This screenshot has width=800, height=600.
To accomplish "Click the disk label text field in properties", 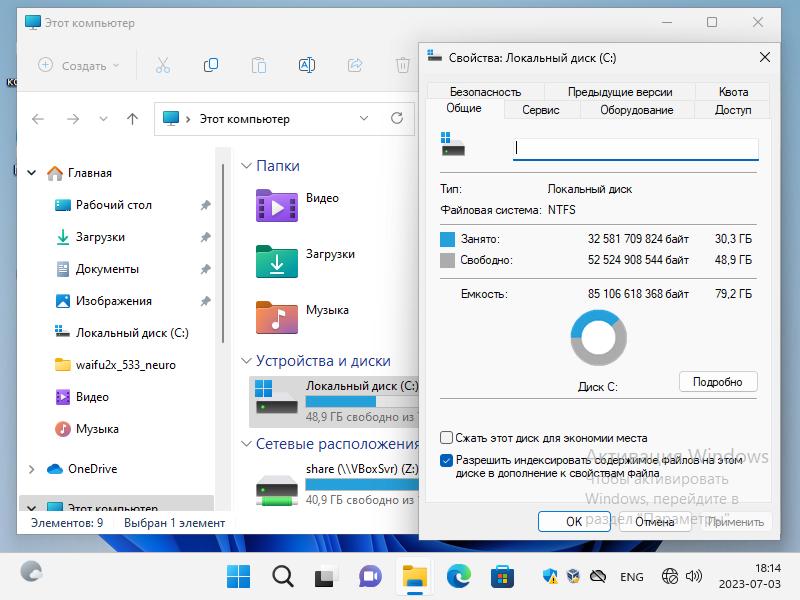I will [x=635, y=148].
